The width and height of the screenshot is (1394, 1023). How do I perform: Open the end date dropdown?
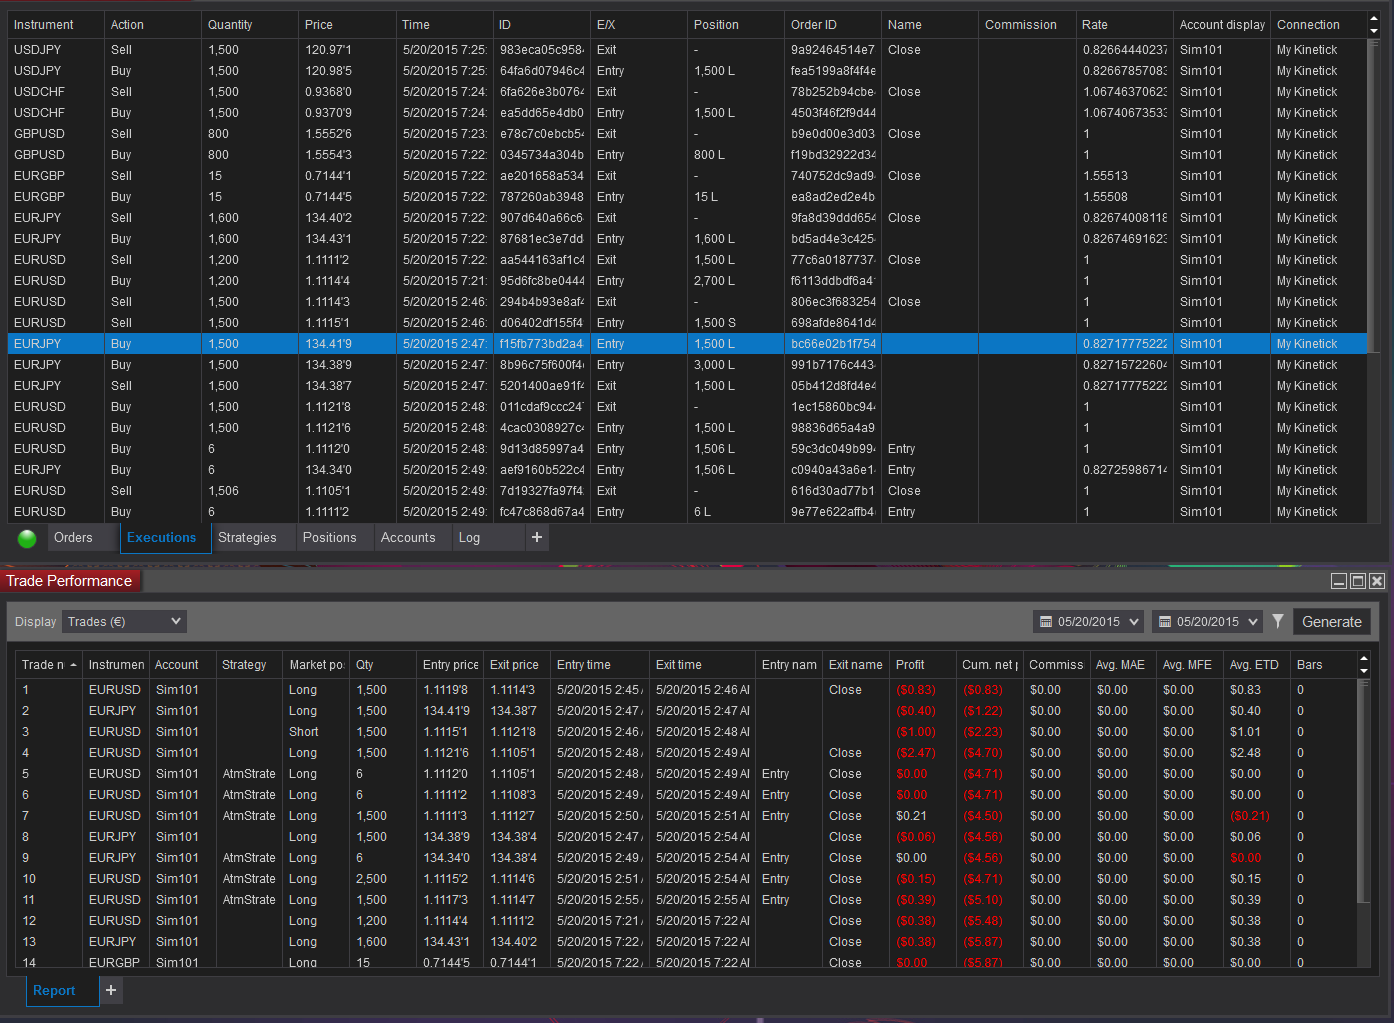coord(1207,622)
